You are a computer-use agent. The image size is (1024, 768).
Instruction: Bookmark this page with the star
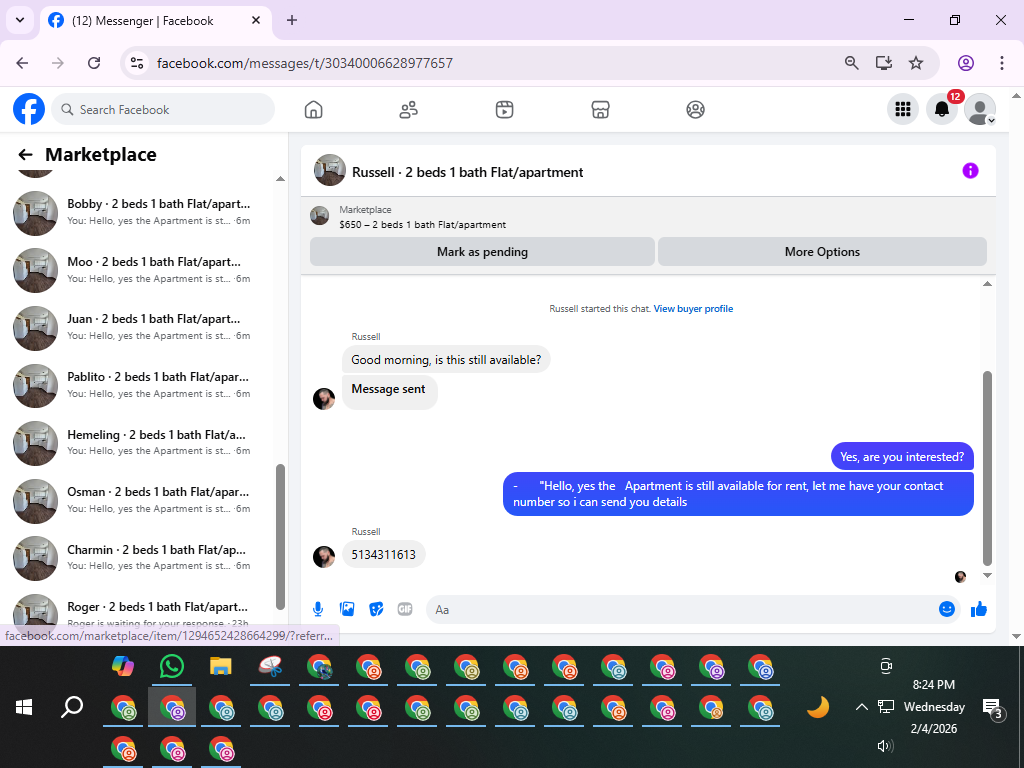(916, 63)
